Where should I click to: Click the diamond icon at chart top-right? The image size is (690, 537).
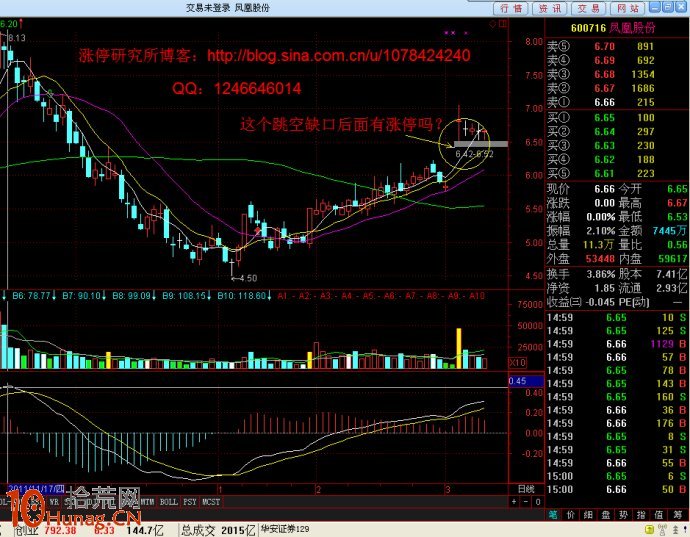click(492, 24)
